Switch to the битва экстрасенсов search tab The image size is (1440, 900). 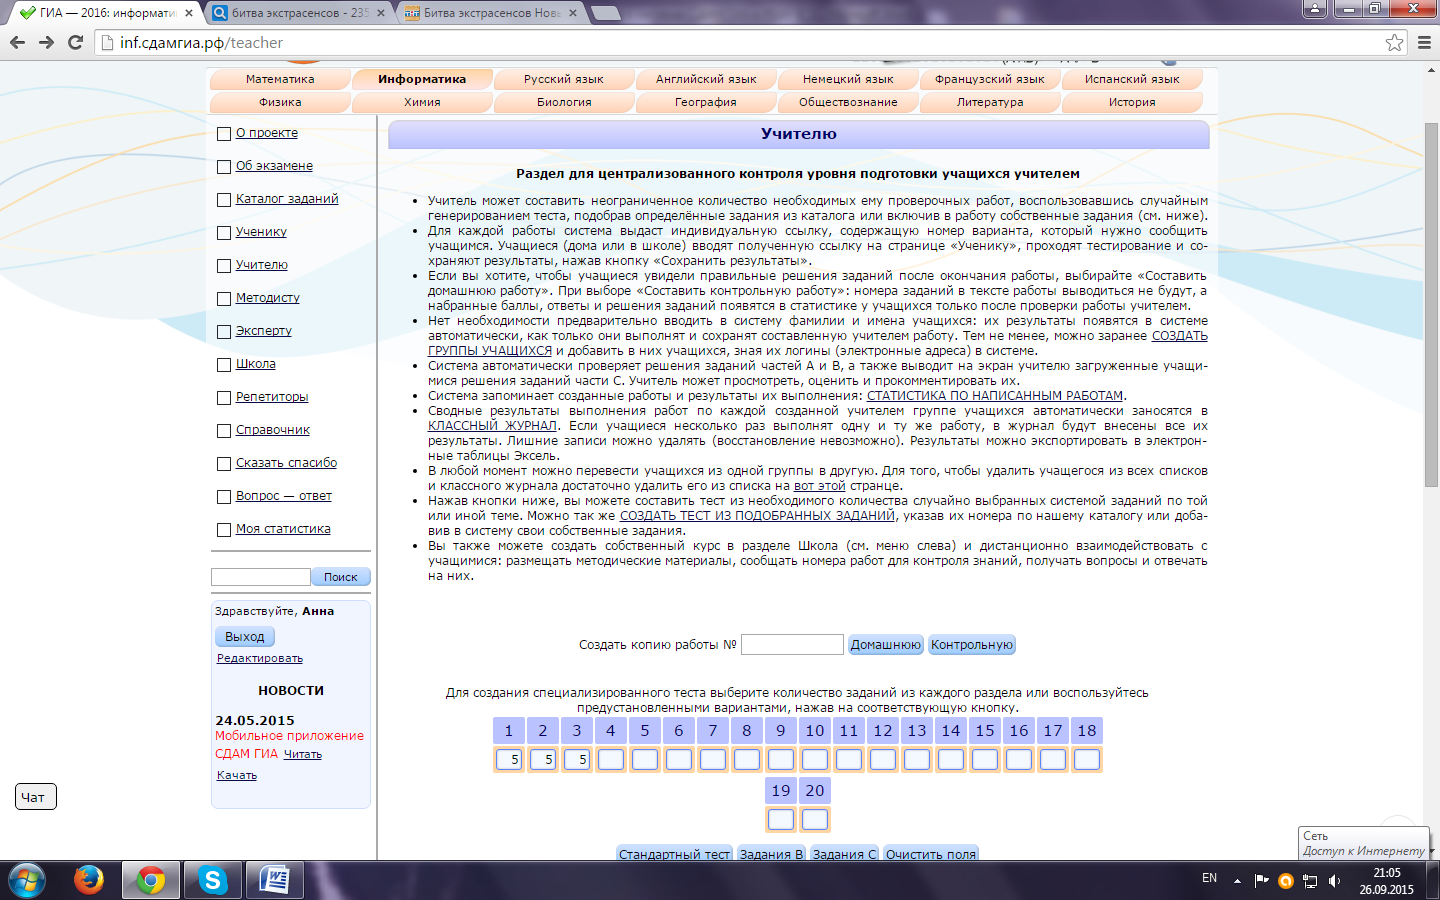pyautogui.click(x=297, y=13)
